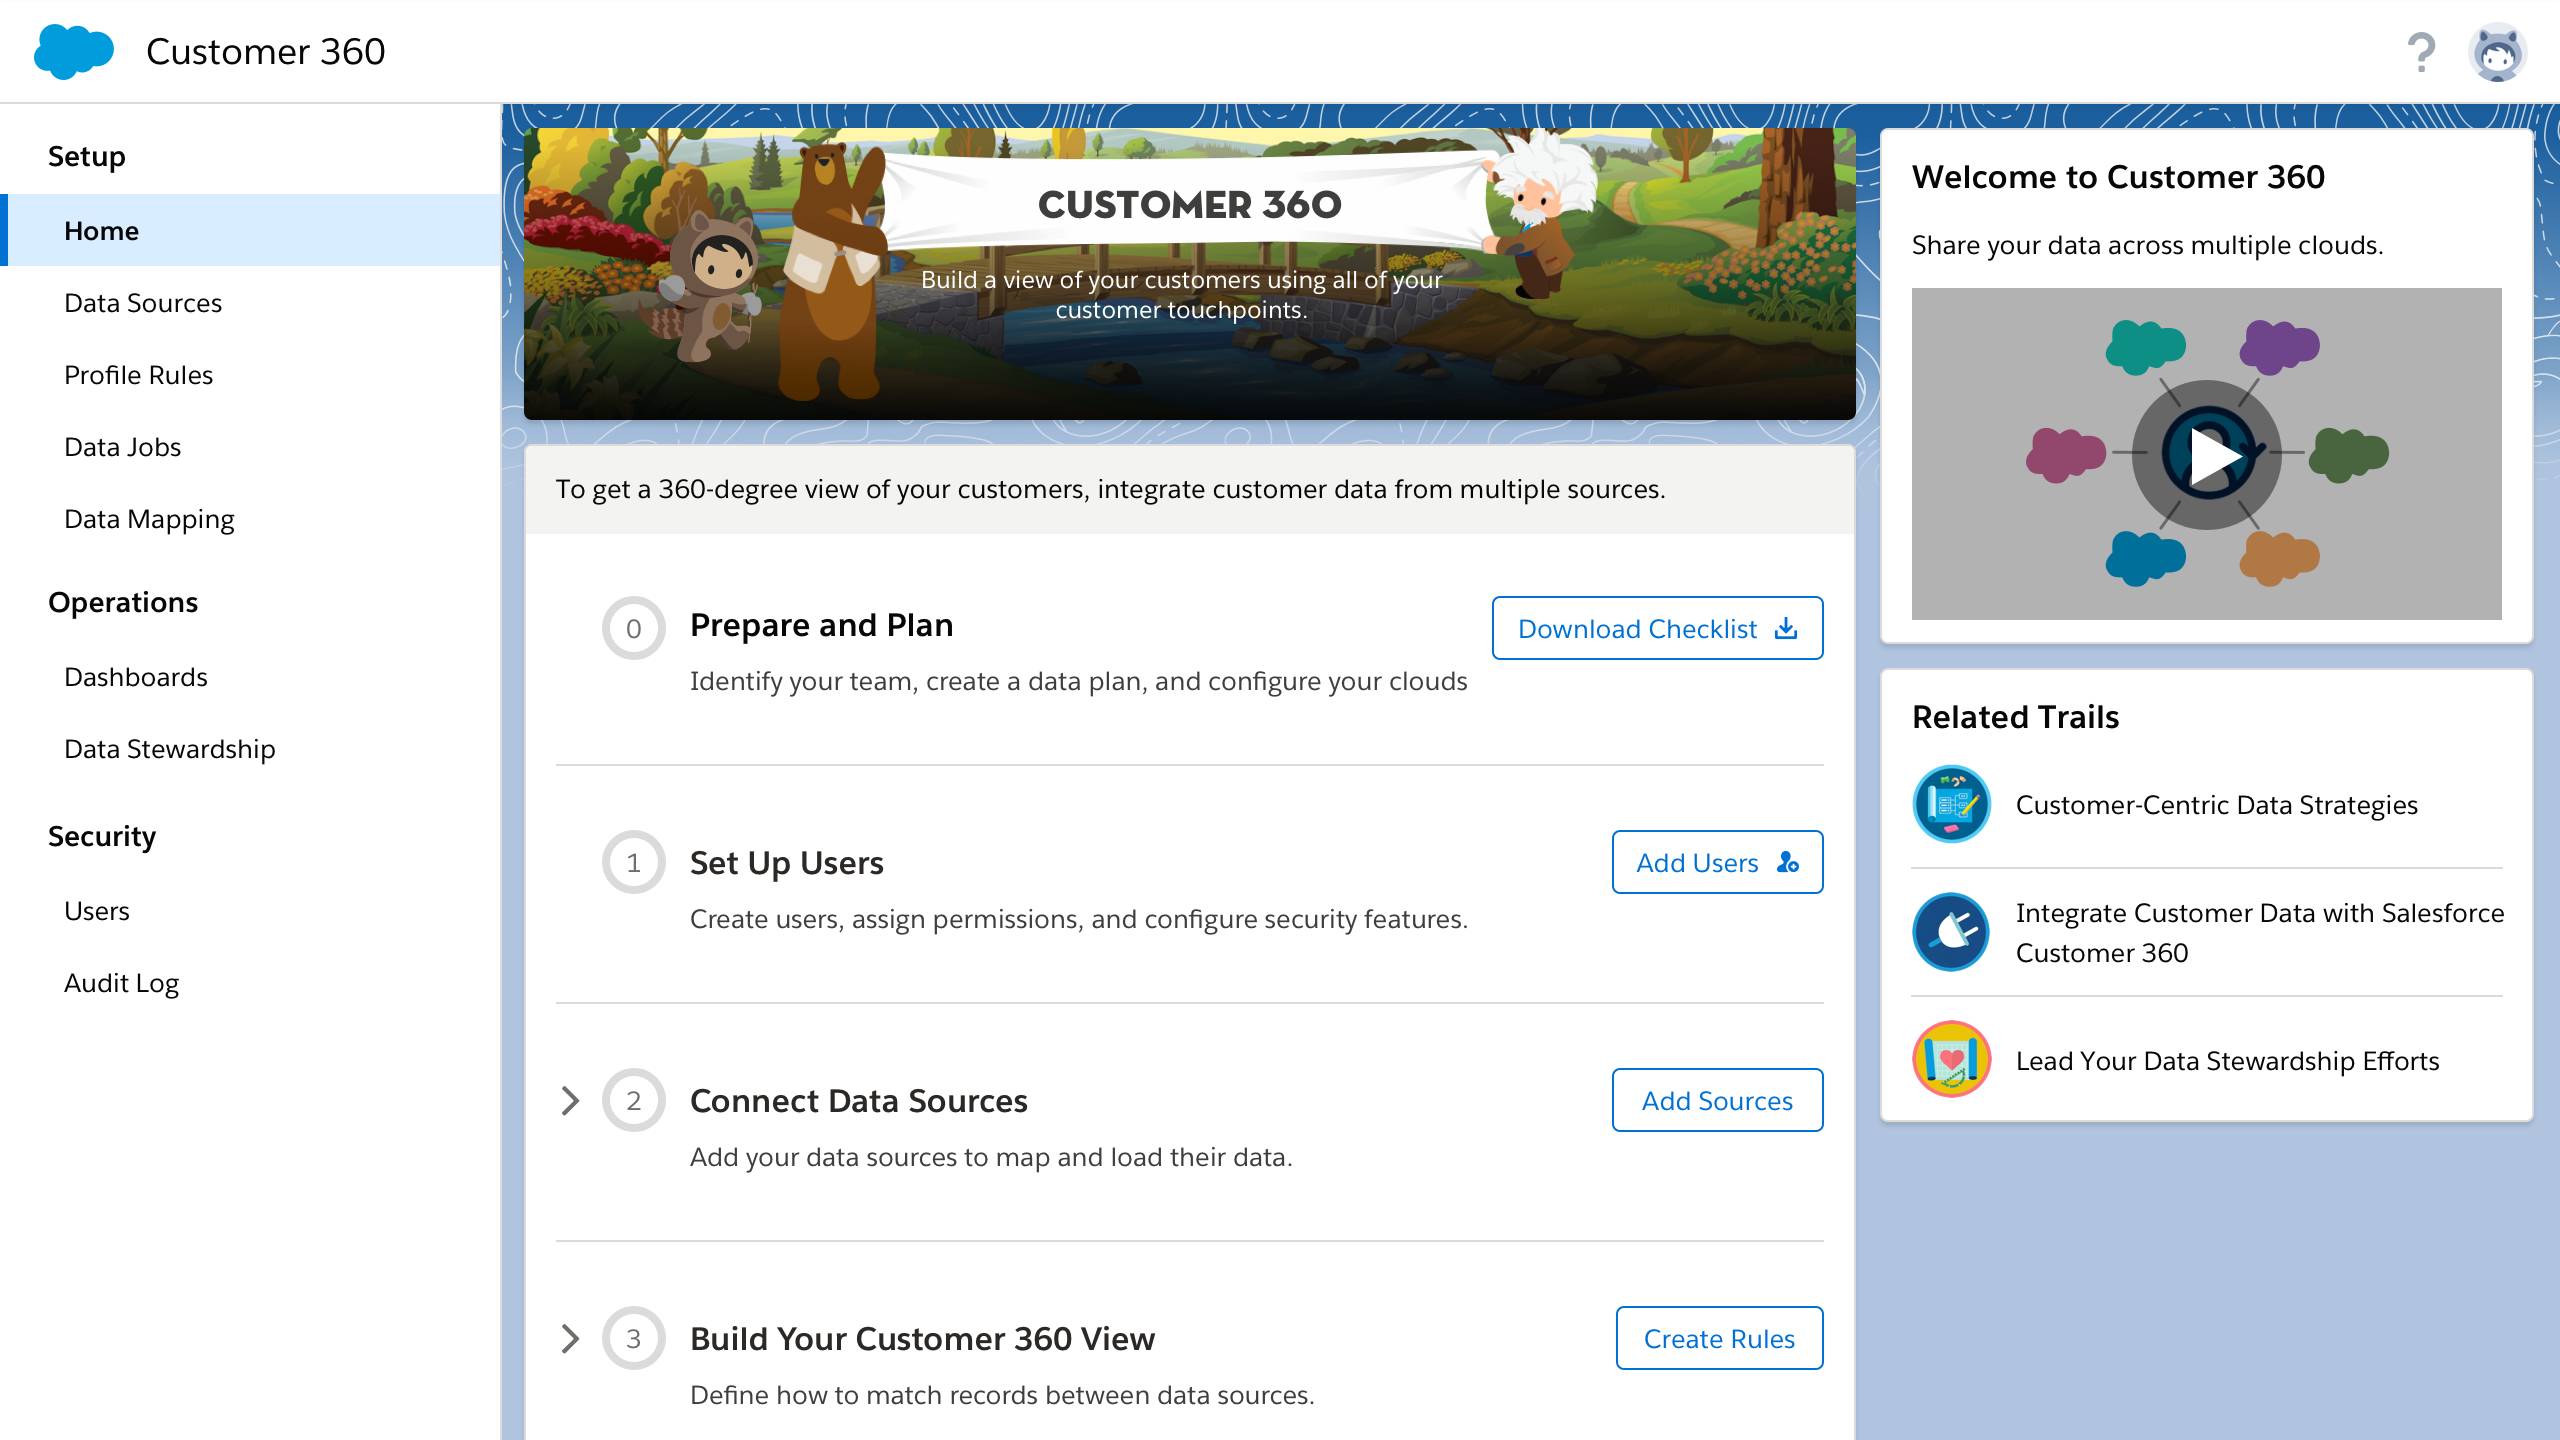Image resolution: width=2560 pixels, height=1440 pixels.
Task: Click the Security section heading
Action: click(102, 836)
